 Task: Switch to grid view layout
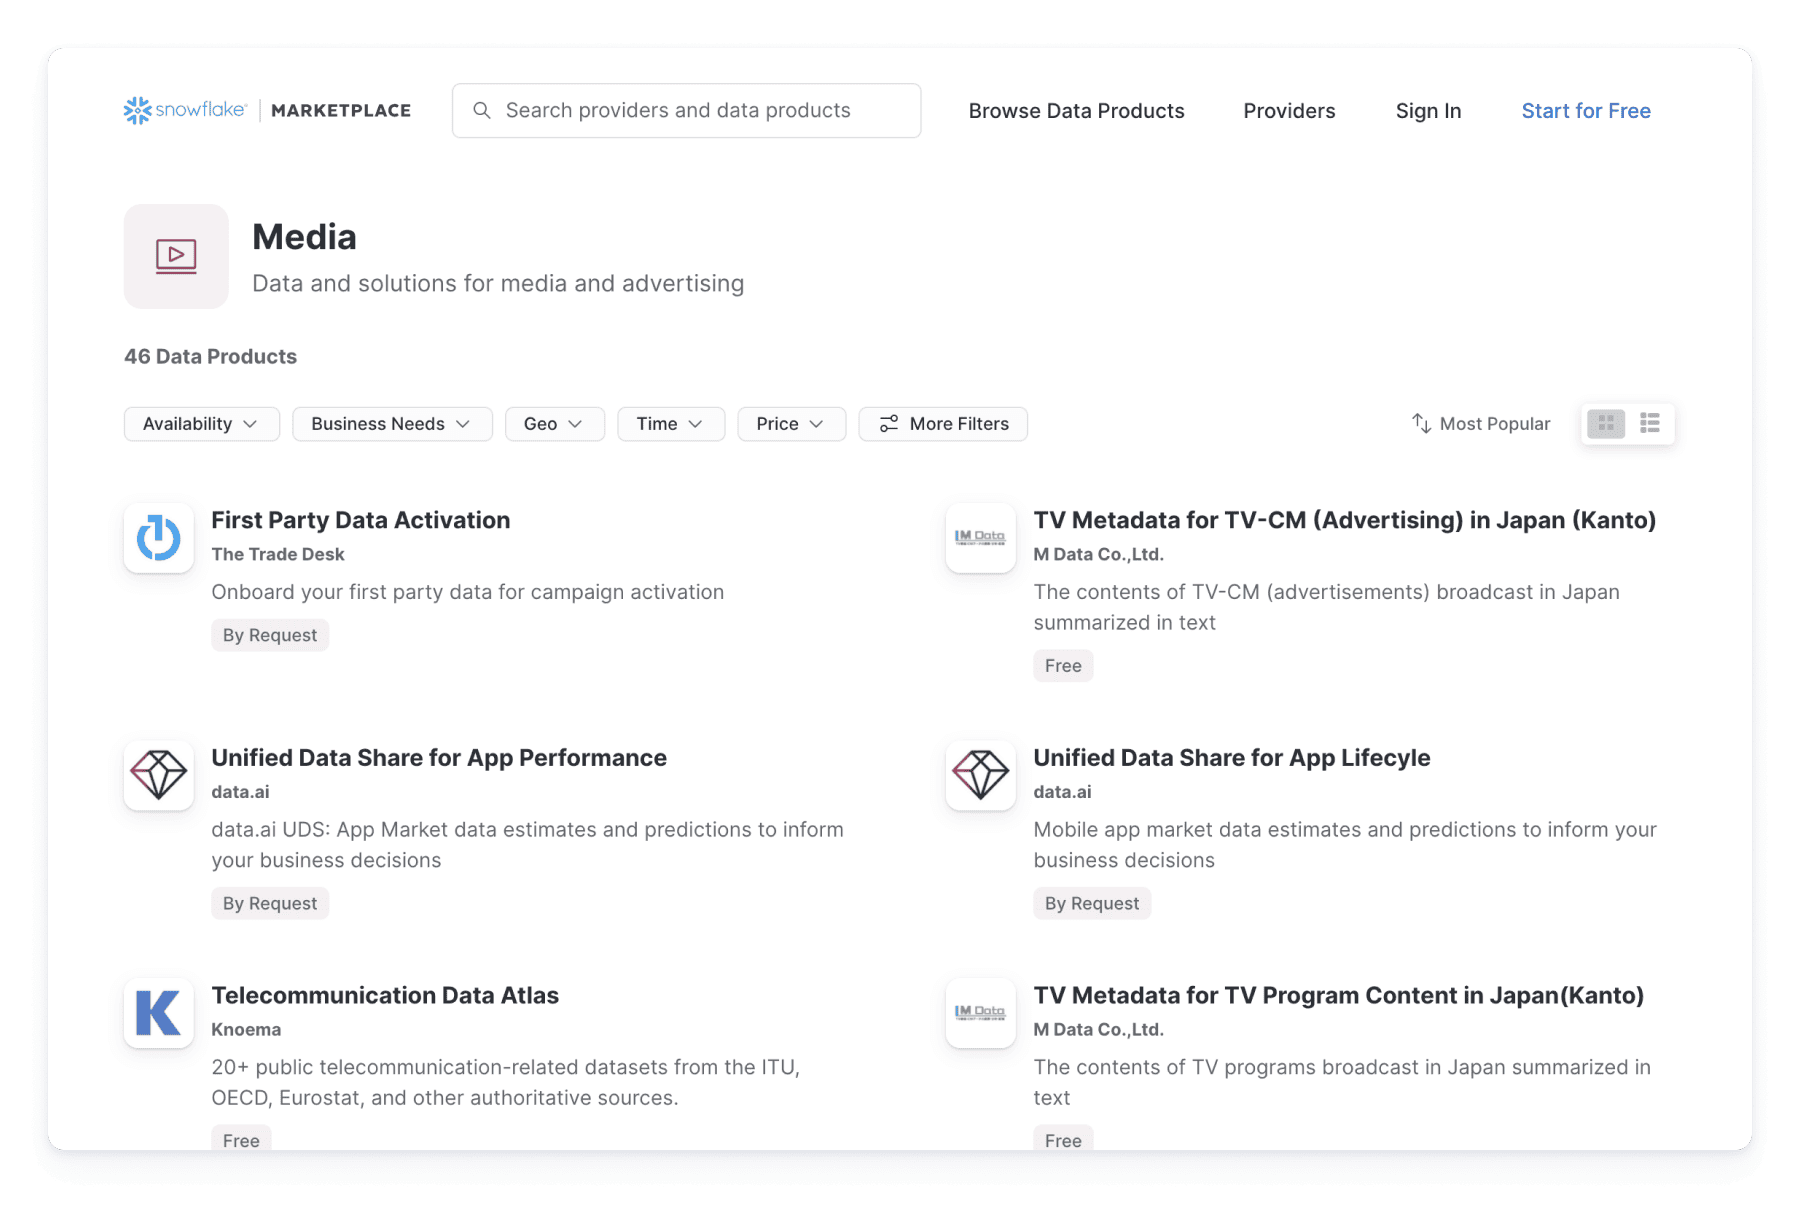coord(1606,423)
